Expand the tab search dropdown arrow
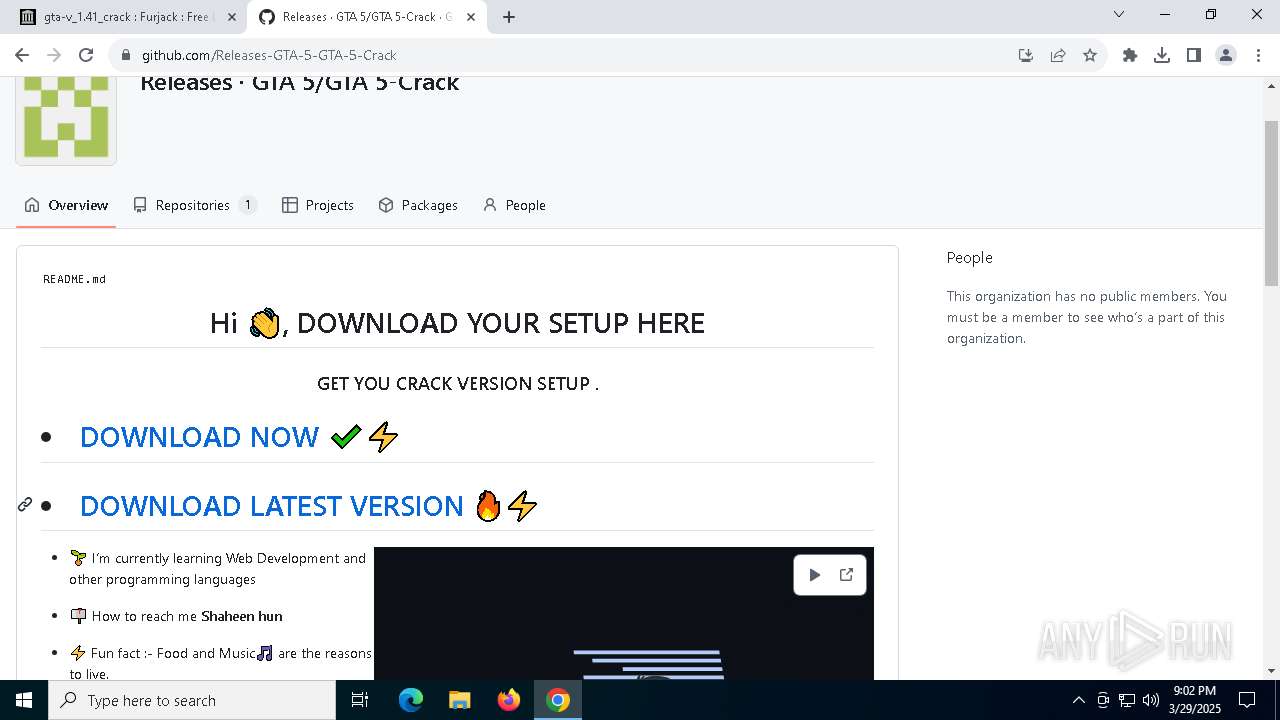 [1119, 14]
